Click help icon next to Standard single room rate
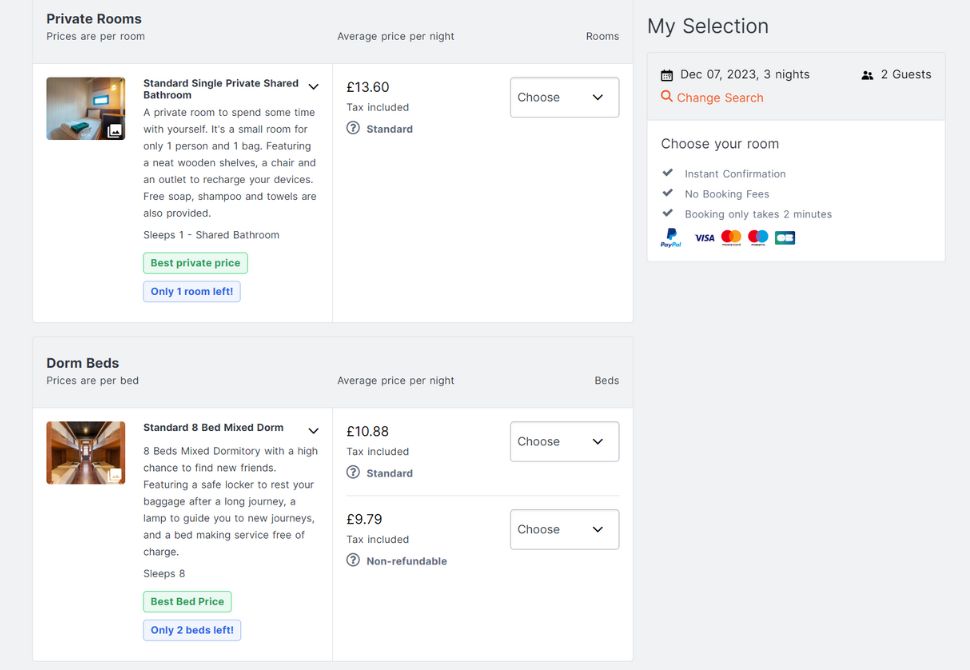The image size is (970, 670). (x=353, y=128)
